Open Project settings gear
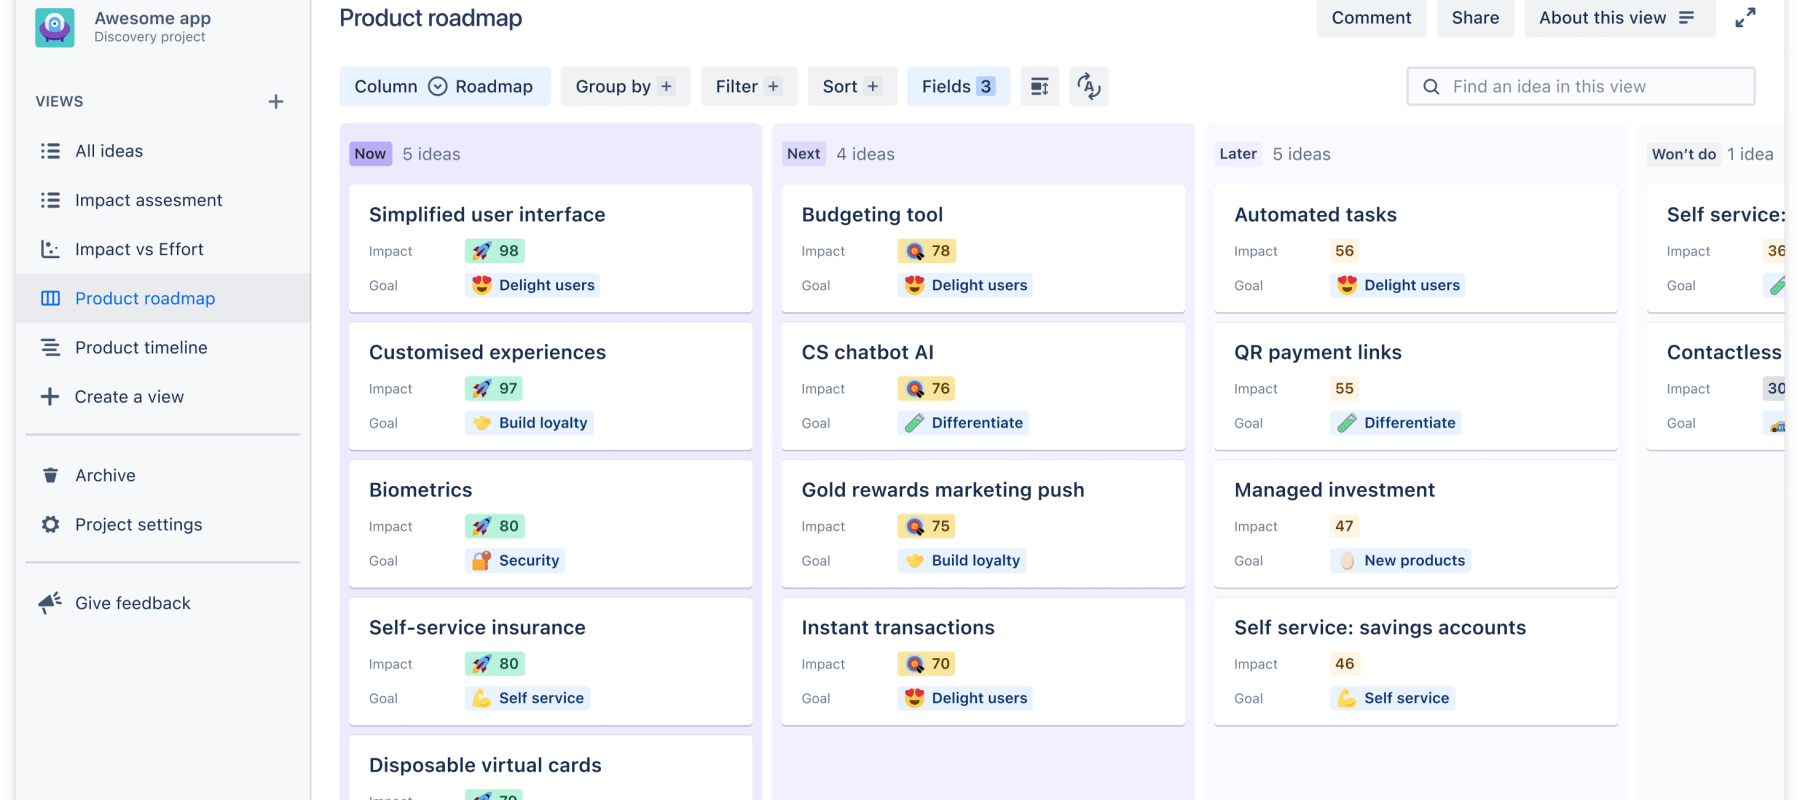The width and height of the screenshot is (1800, 800). coord(50,525)
